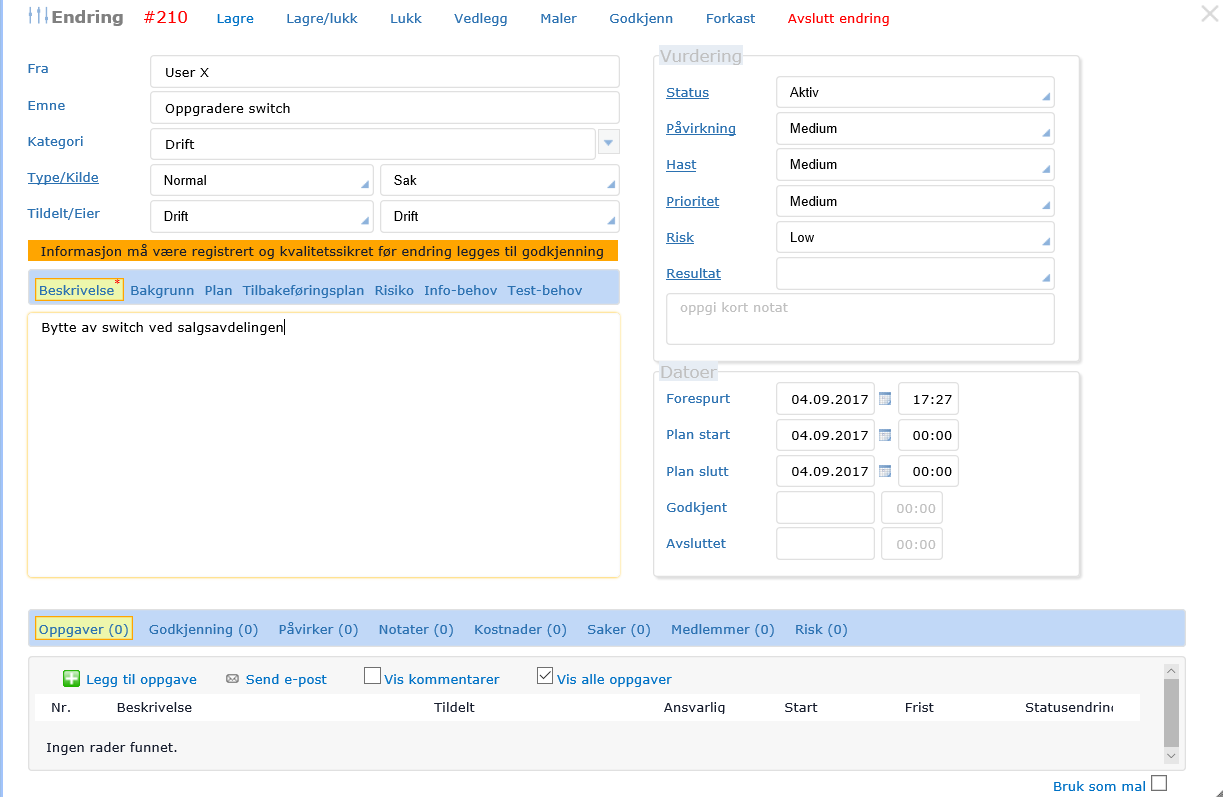Image resolution: width=1223 pixels, height=797 pixels.
Task: Click Lagre in the top menu
Action: click(x=235, y=18)
